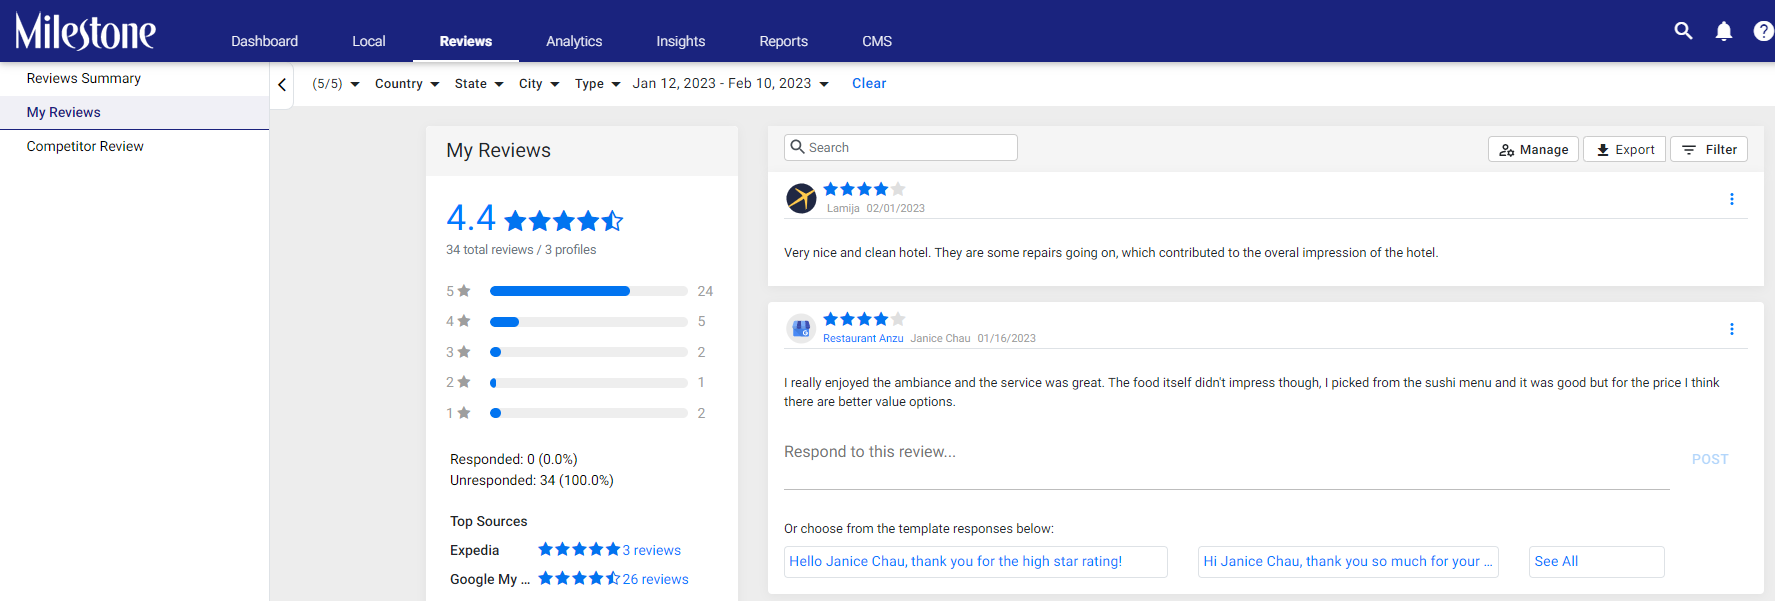Open Competitor Review in the sidebar

click(134, 146)
